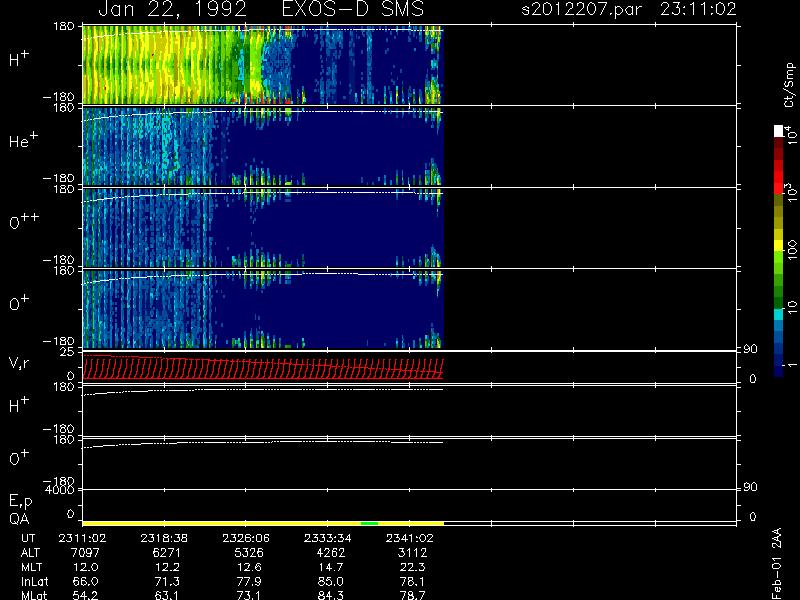Click the ALT value "6271"
This screenshot has height=600, width=800.
click(167, 553)
